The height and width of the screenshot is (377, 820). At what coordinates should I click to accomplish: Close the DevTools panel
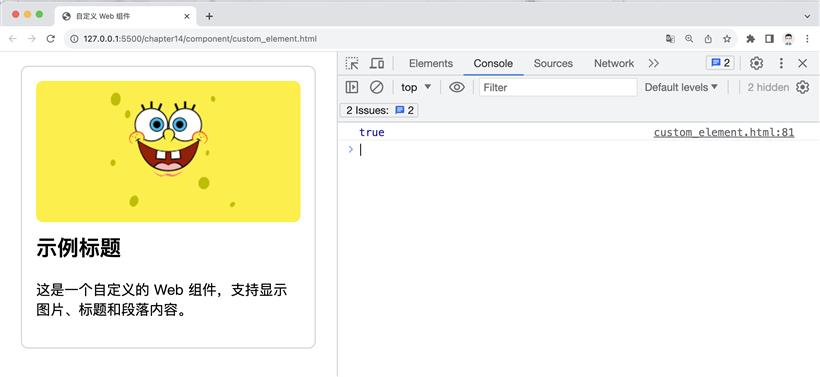(x=803, y=63)
